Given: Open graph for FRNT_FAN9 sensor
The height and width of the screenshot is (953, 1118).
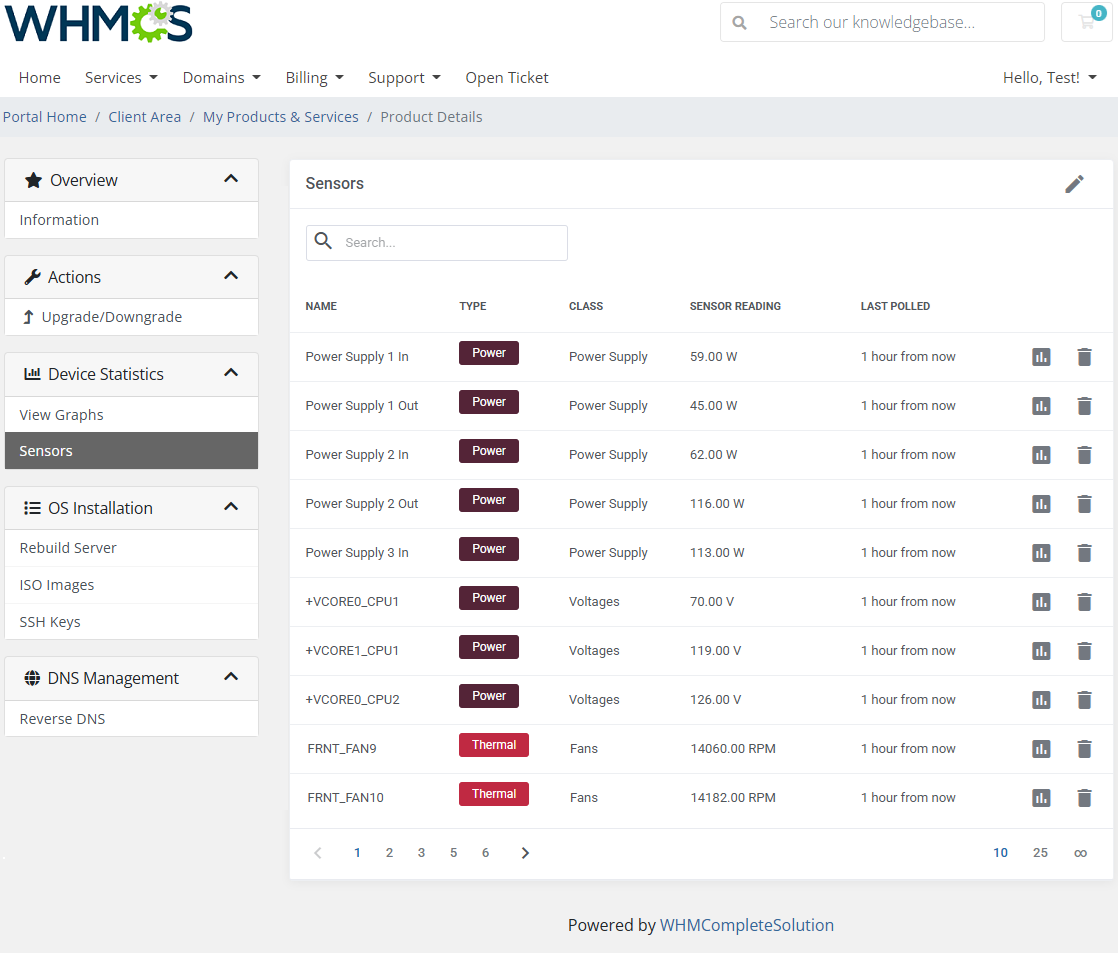Looking at the screenshot, I should click(x=1041, y=749).
